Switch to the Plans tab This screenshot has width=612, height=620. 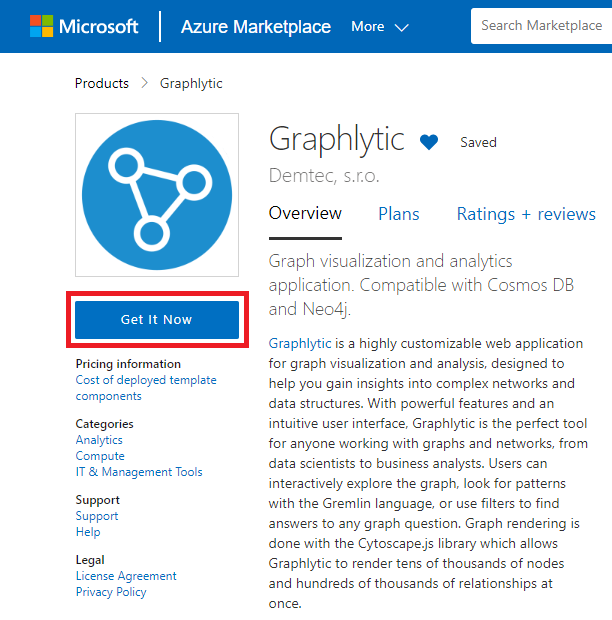(x=399, y=214)
